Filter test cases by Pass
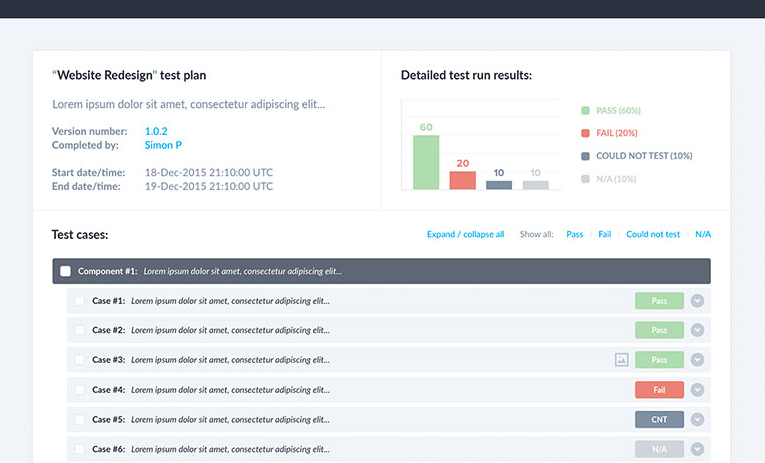Image resolution: width=765 pixels, height=463 pixels. [575, 234]
